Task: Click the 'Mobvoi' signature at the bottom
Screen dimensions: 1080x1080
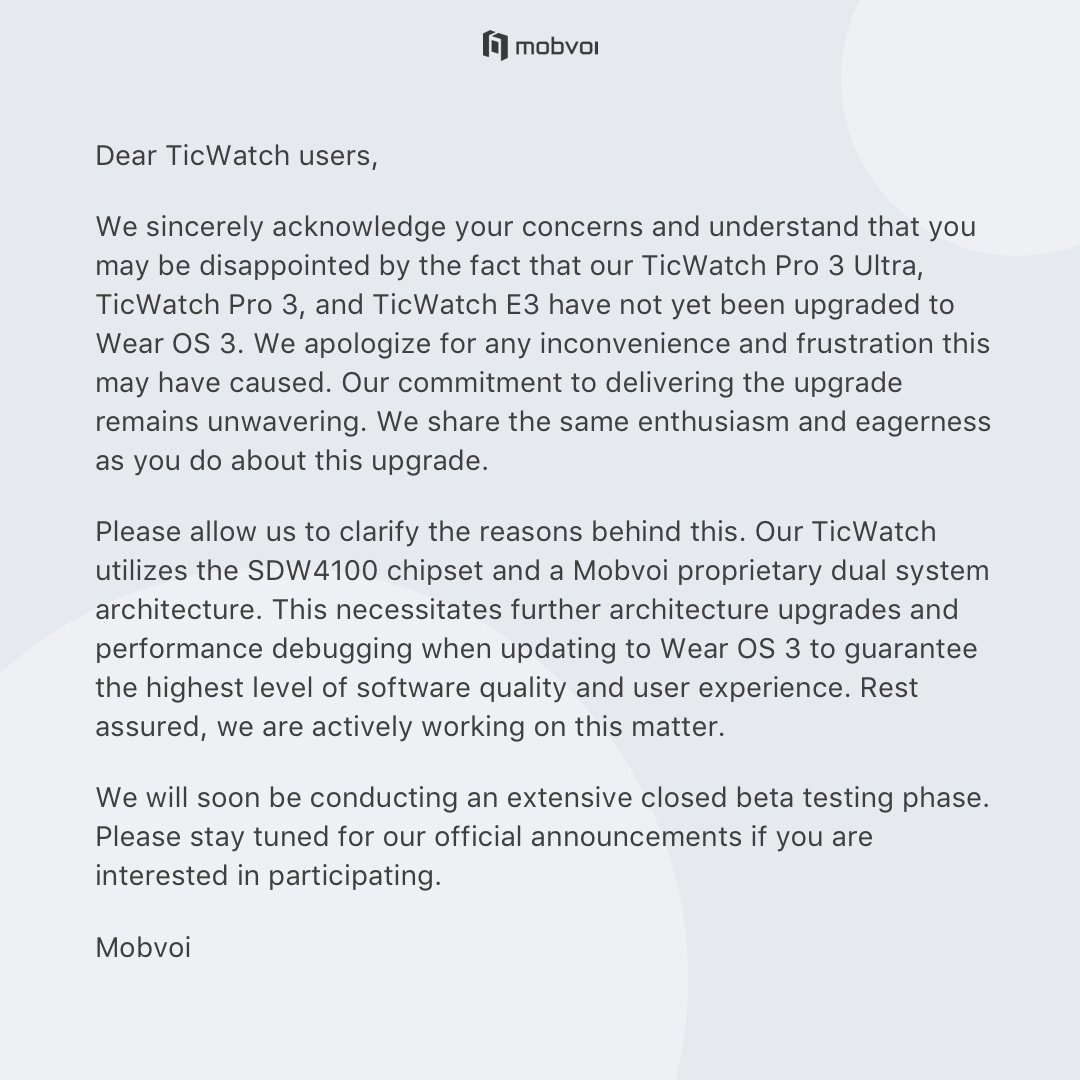Action: (142, 945)
